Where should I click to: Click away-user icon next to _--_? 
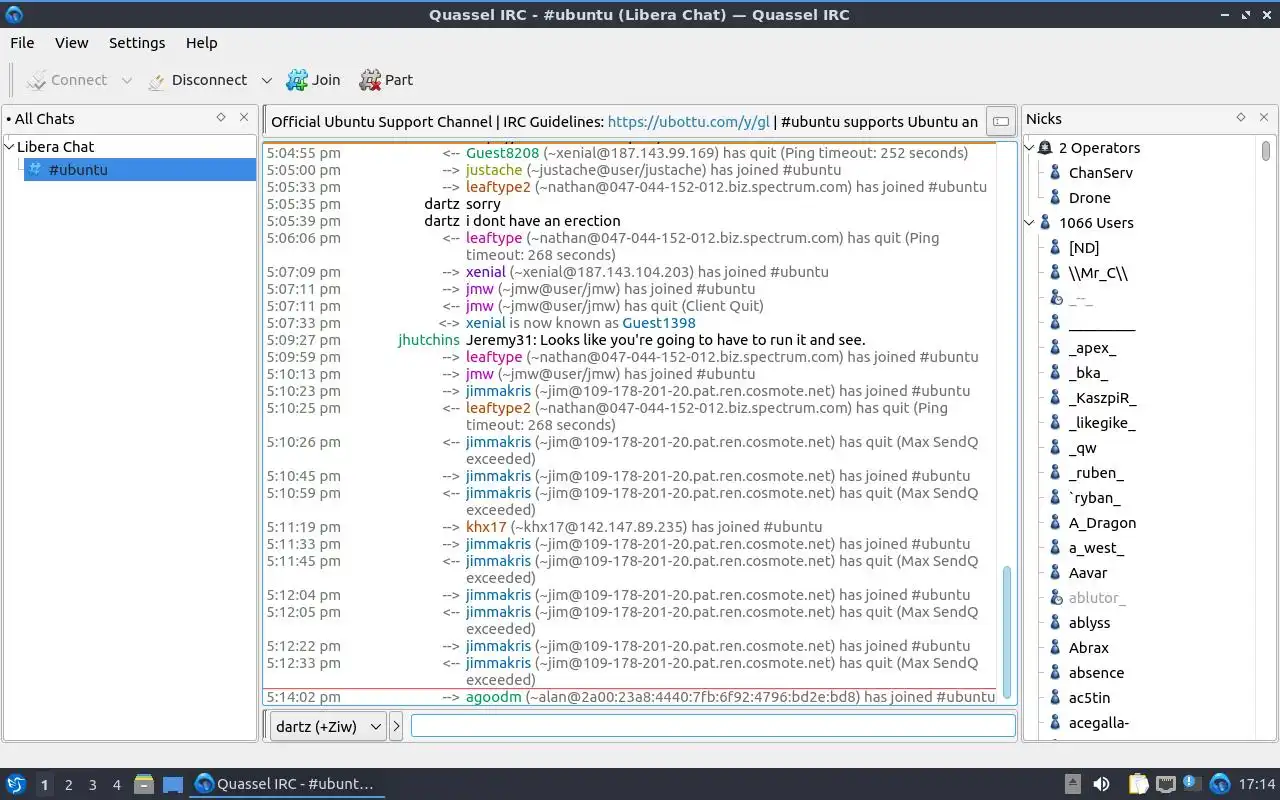click(1055, 298)
